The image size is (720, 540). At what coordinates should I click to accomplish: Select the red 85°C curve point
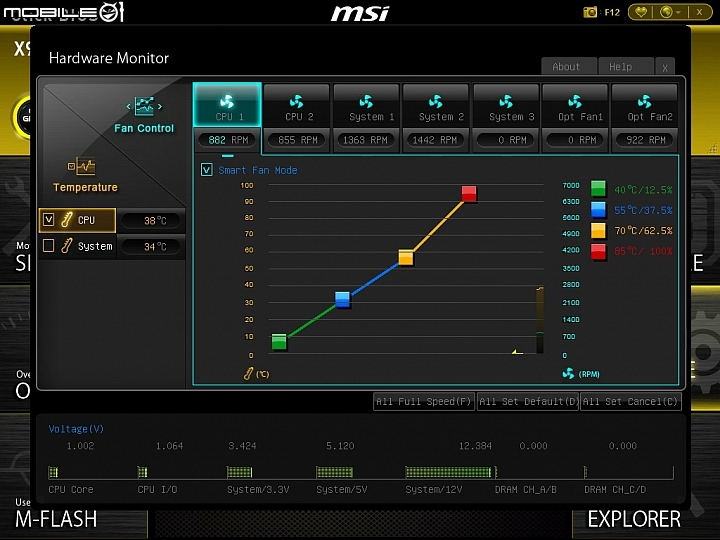469,193
